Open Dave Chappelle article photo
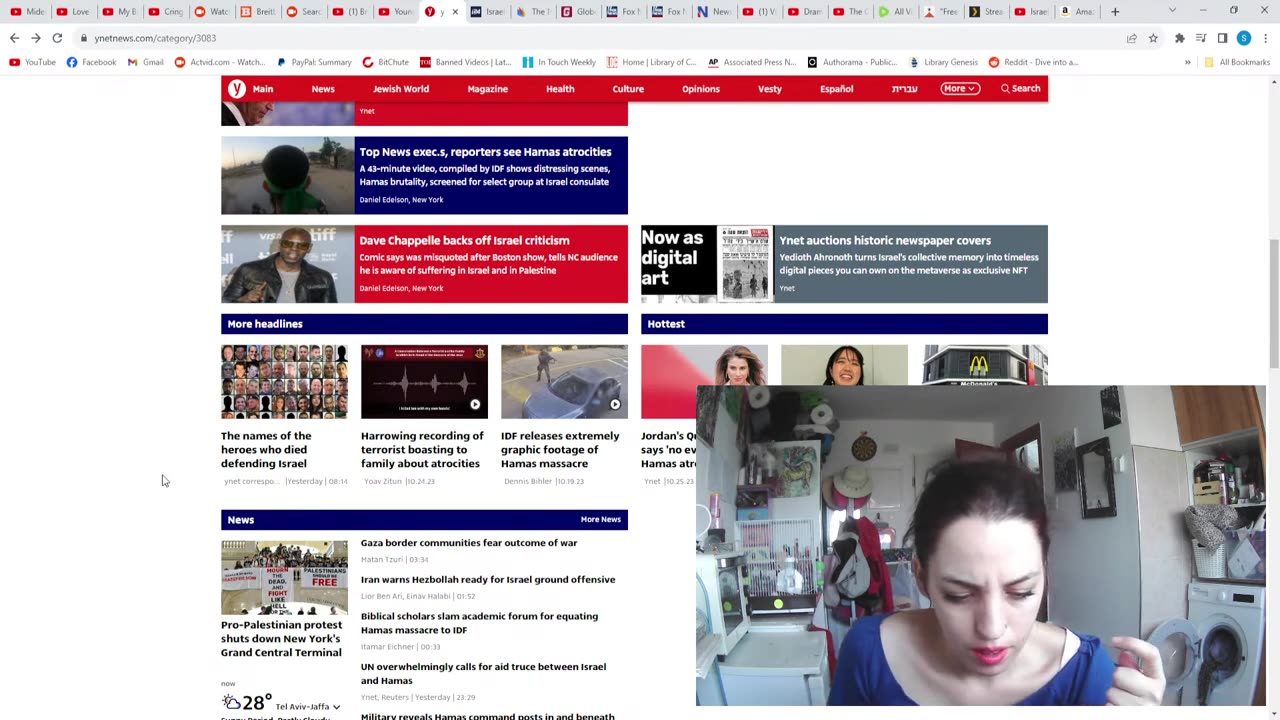This screenshot has width=1280, height=720. (288, 264)
